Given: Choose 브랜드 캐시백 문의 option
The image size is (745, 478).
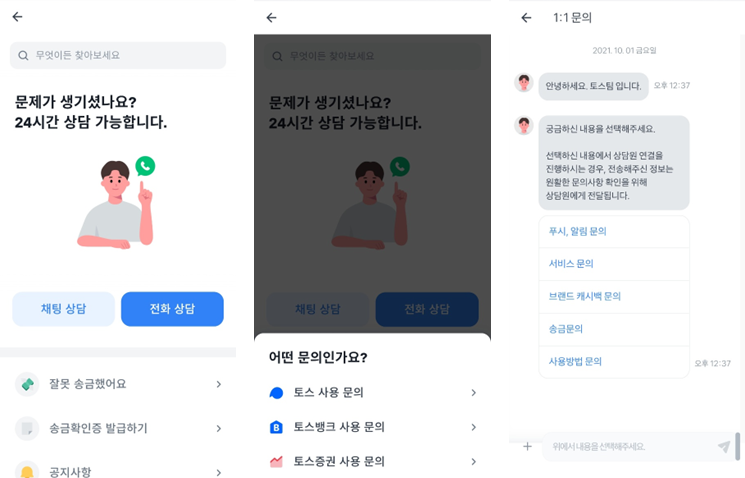Looking at the screenshot, I should click(614, 296).
